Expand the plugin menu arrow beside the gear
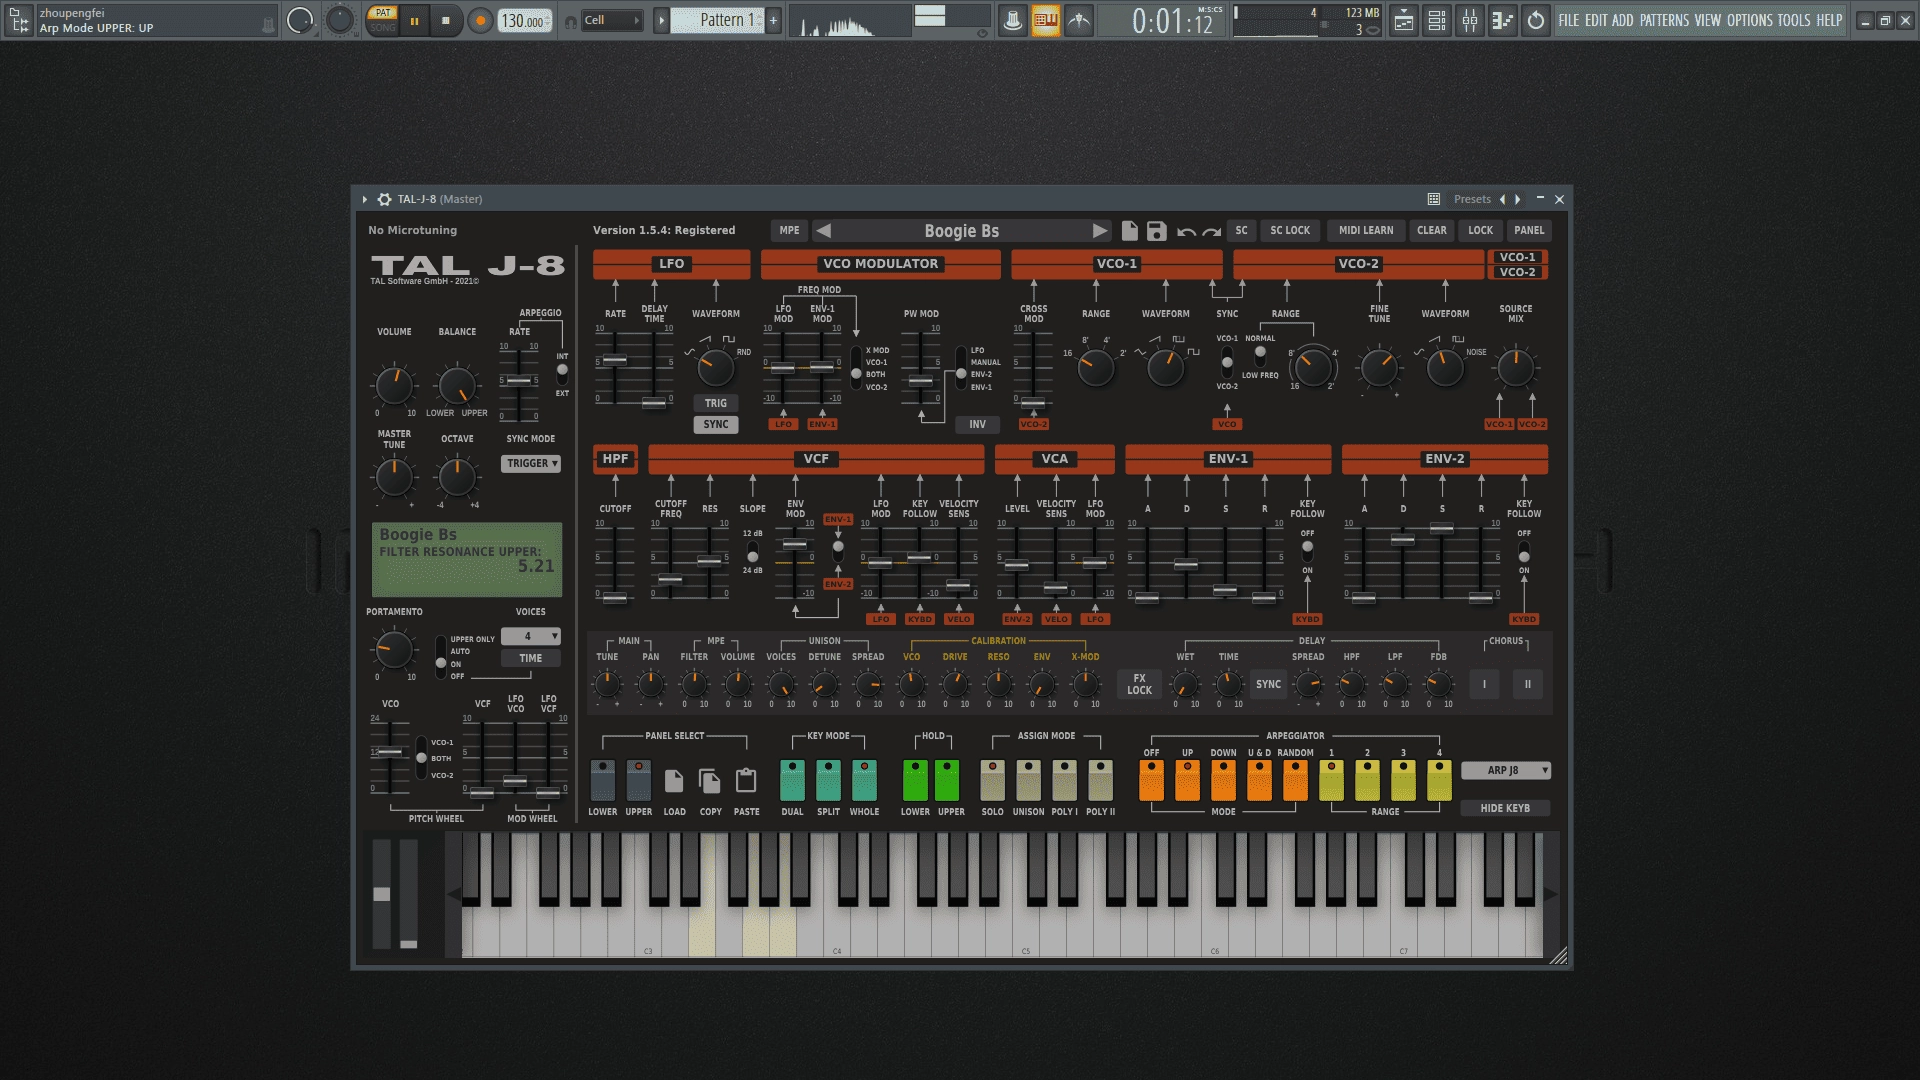 (x=365, y=199)
